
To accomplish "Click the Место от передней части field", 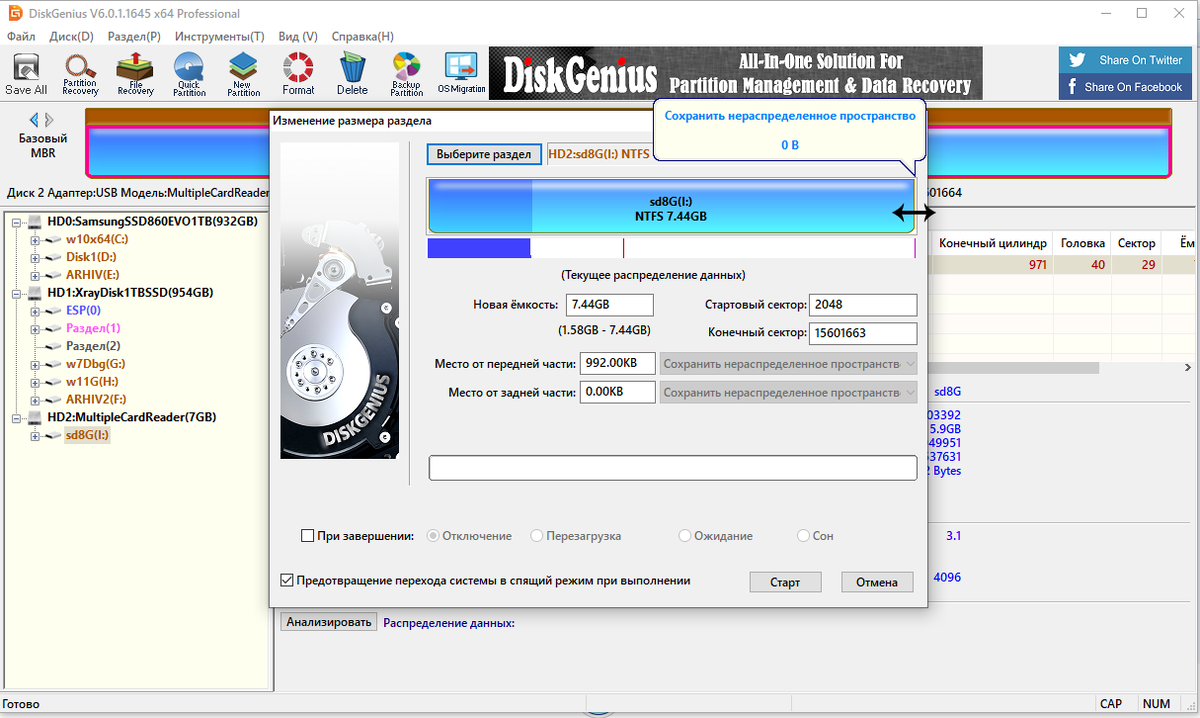I will [x=616, y=364].
